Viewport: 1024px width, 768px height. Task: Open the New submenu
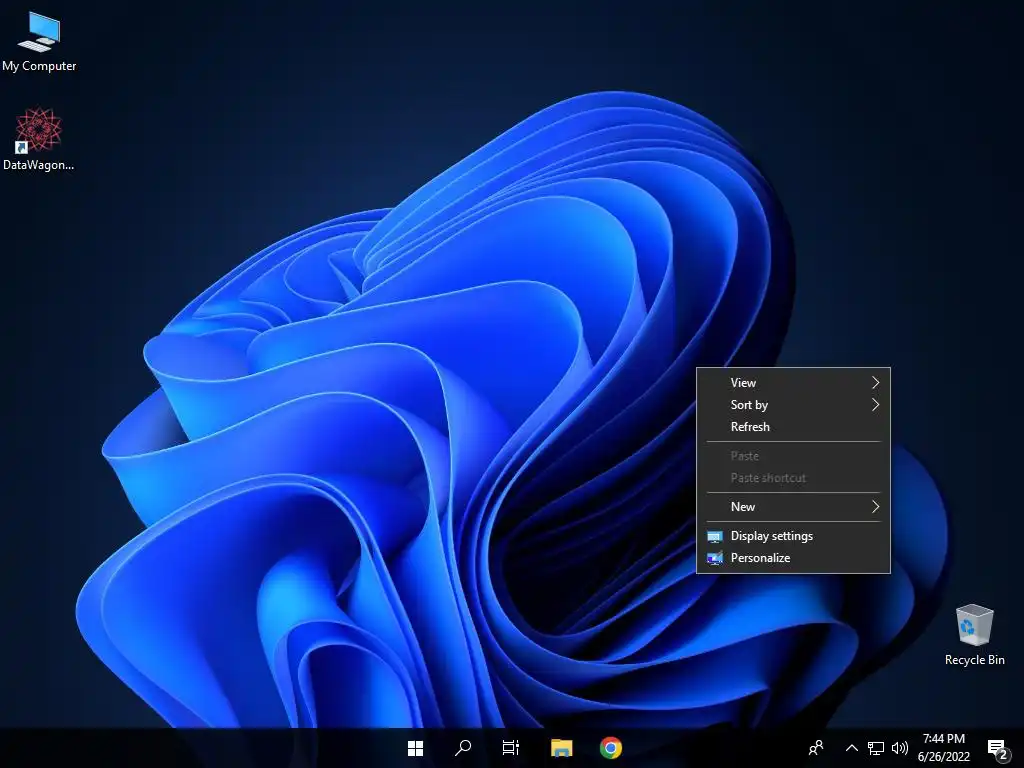793,507
